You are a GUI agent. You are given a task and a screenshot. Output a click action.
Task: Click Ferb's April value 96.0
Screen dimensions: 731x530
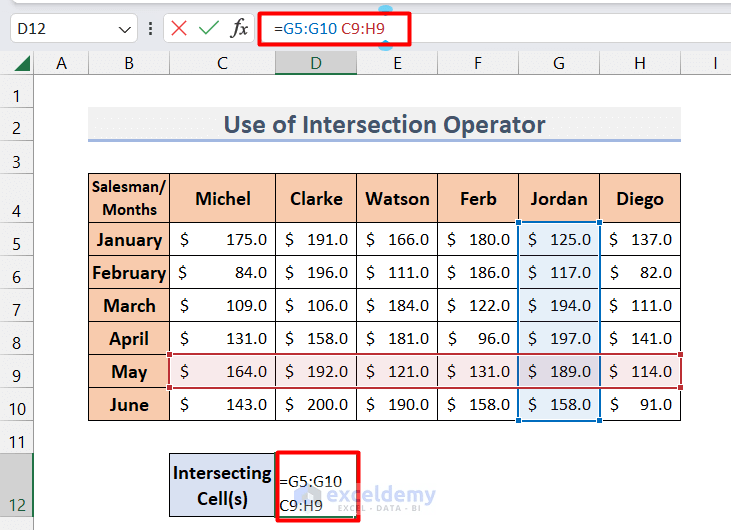478,338
